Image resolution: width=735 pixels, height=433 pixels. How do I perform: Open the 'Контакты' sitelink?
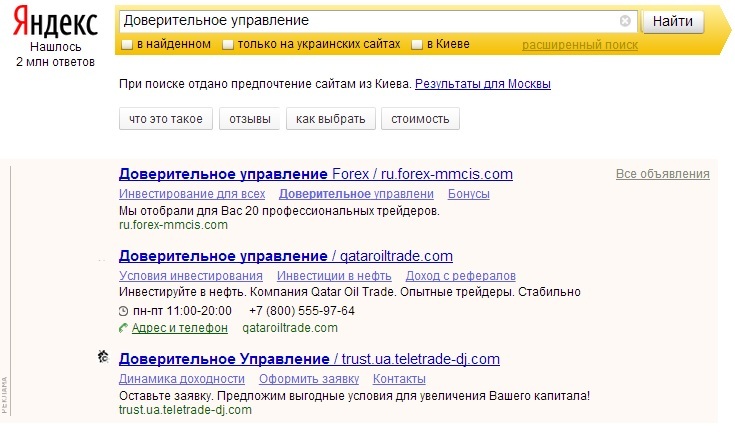(399, 379)
